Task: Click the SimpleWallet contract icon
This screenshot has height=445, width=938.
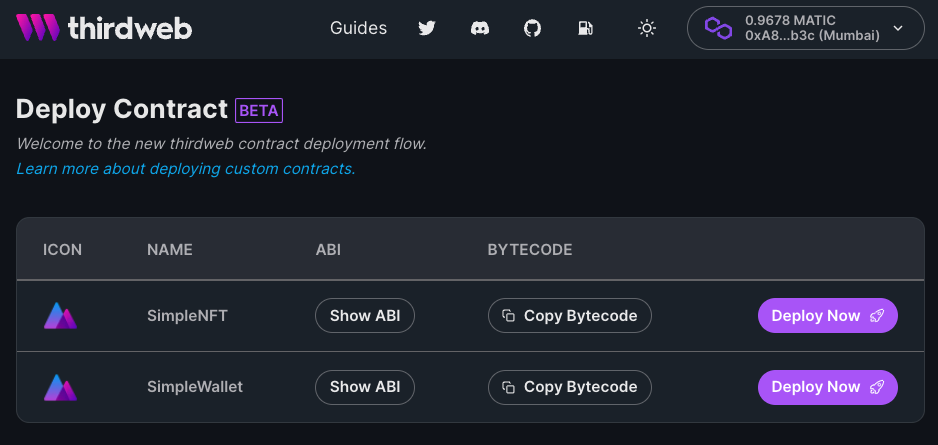Action: [x=61, y=387]
